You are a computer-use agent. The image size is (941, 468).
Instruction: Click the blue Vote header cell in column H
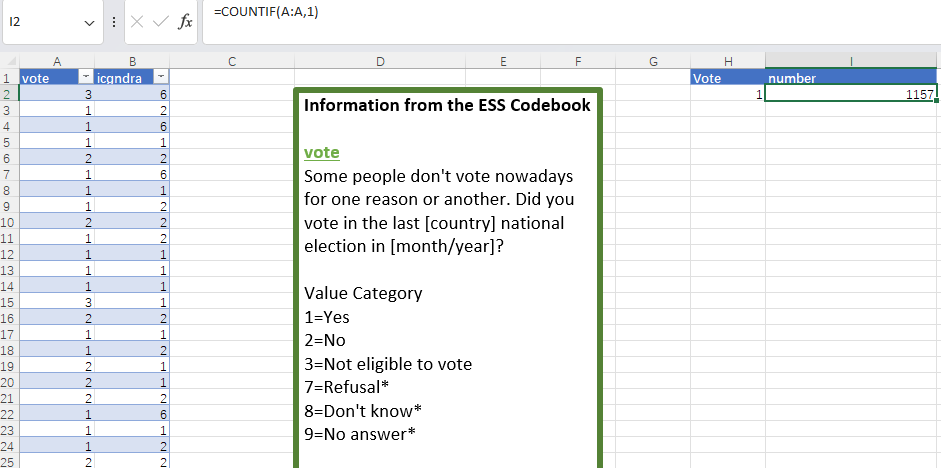pyautogui.click(x=728, y=78)
